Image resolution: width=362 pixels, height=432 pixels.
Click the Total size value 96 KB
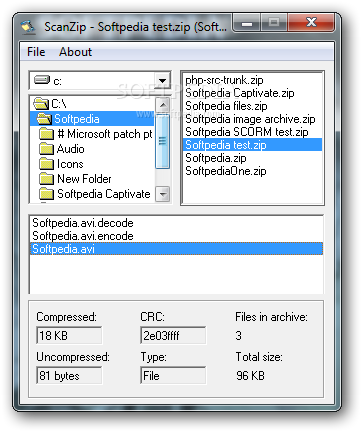click(250, 376)
